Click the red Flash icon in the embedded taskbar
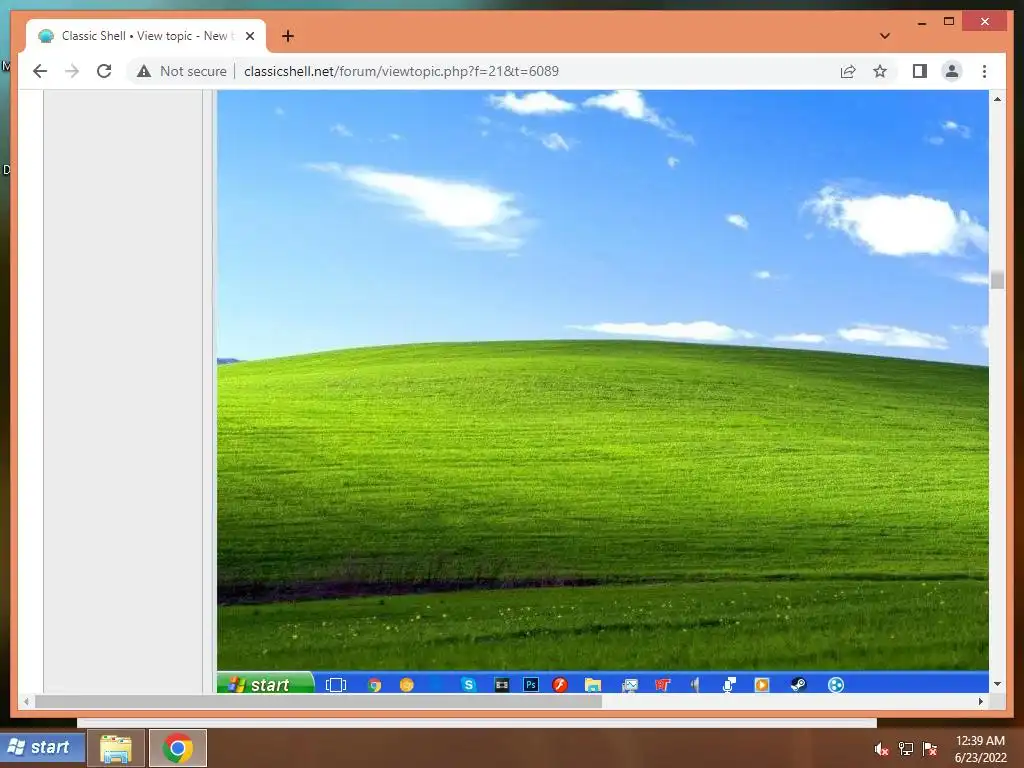 560,684
